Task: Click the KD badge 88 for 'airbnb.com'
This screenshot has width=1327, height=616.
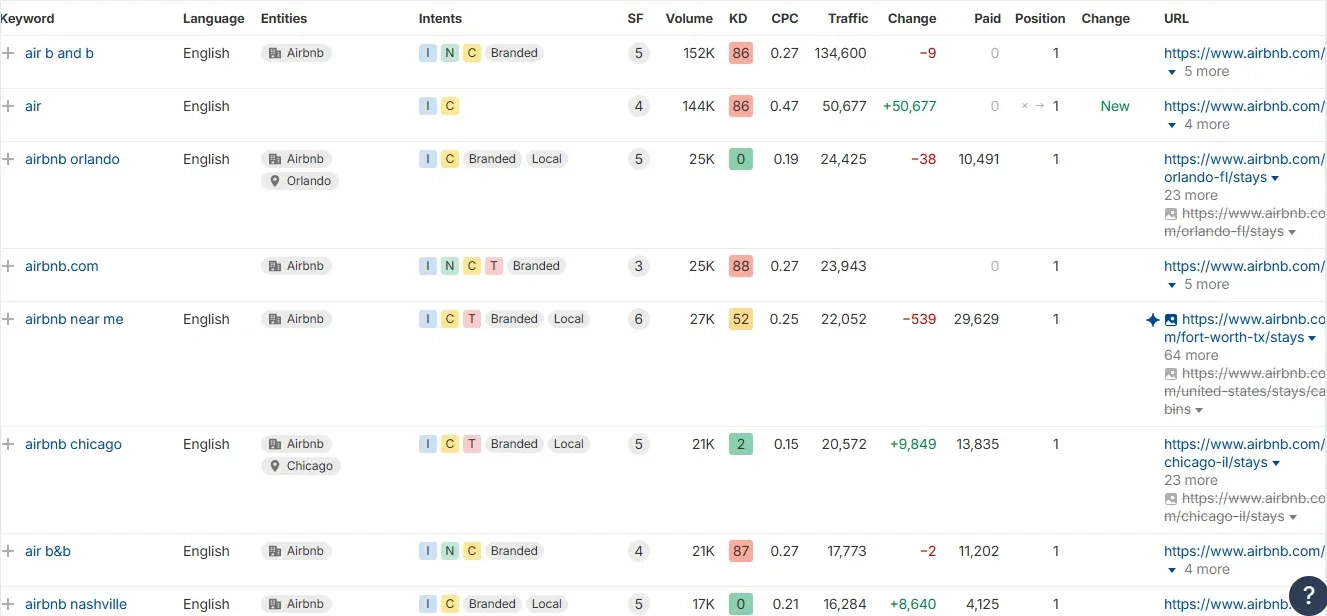Action: pyautogui.click(x=740, y=266)
